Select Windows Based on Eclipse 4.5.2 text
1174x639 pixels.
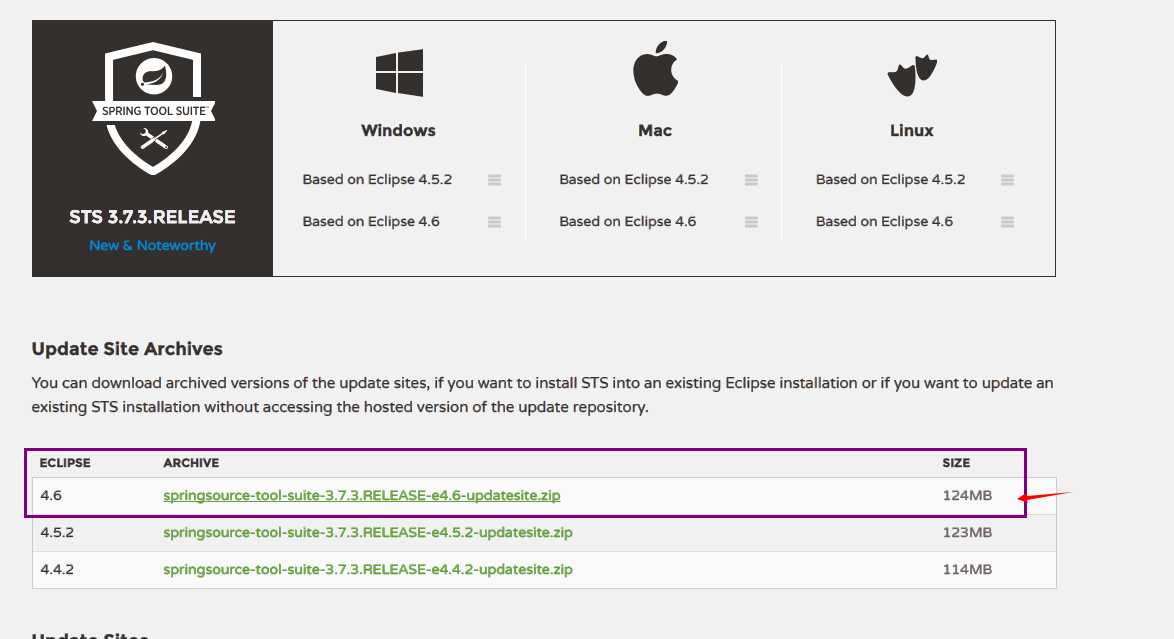point(377,180)
